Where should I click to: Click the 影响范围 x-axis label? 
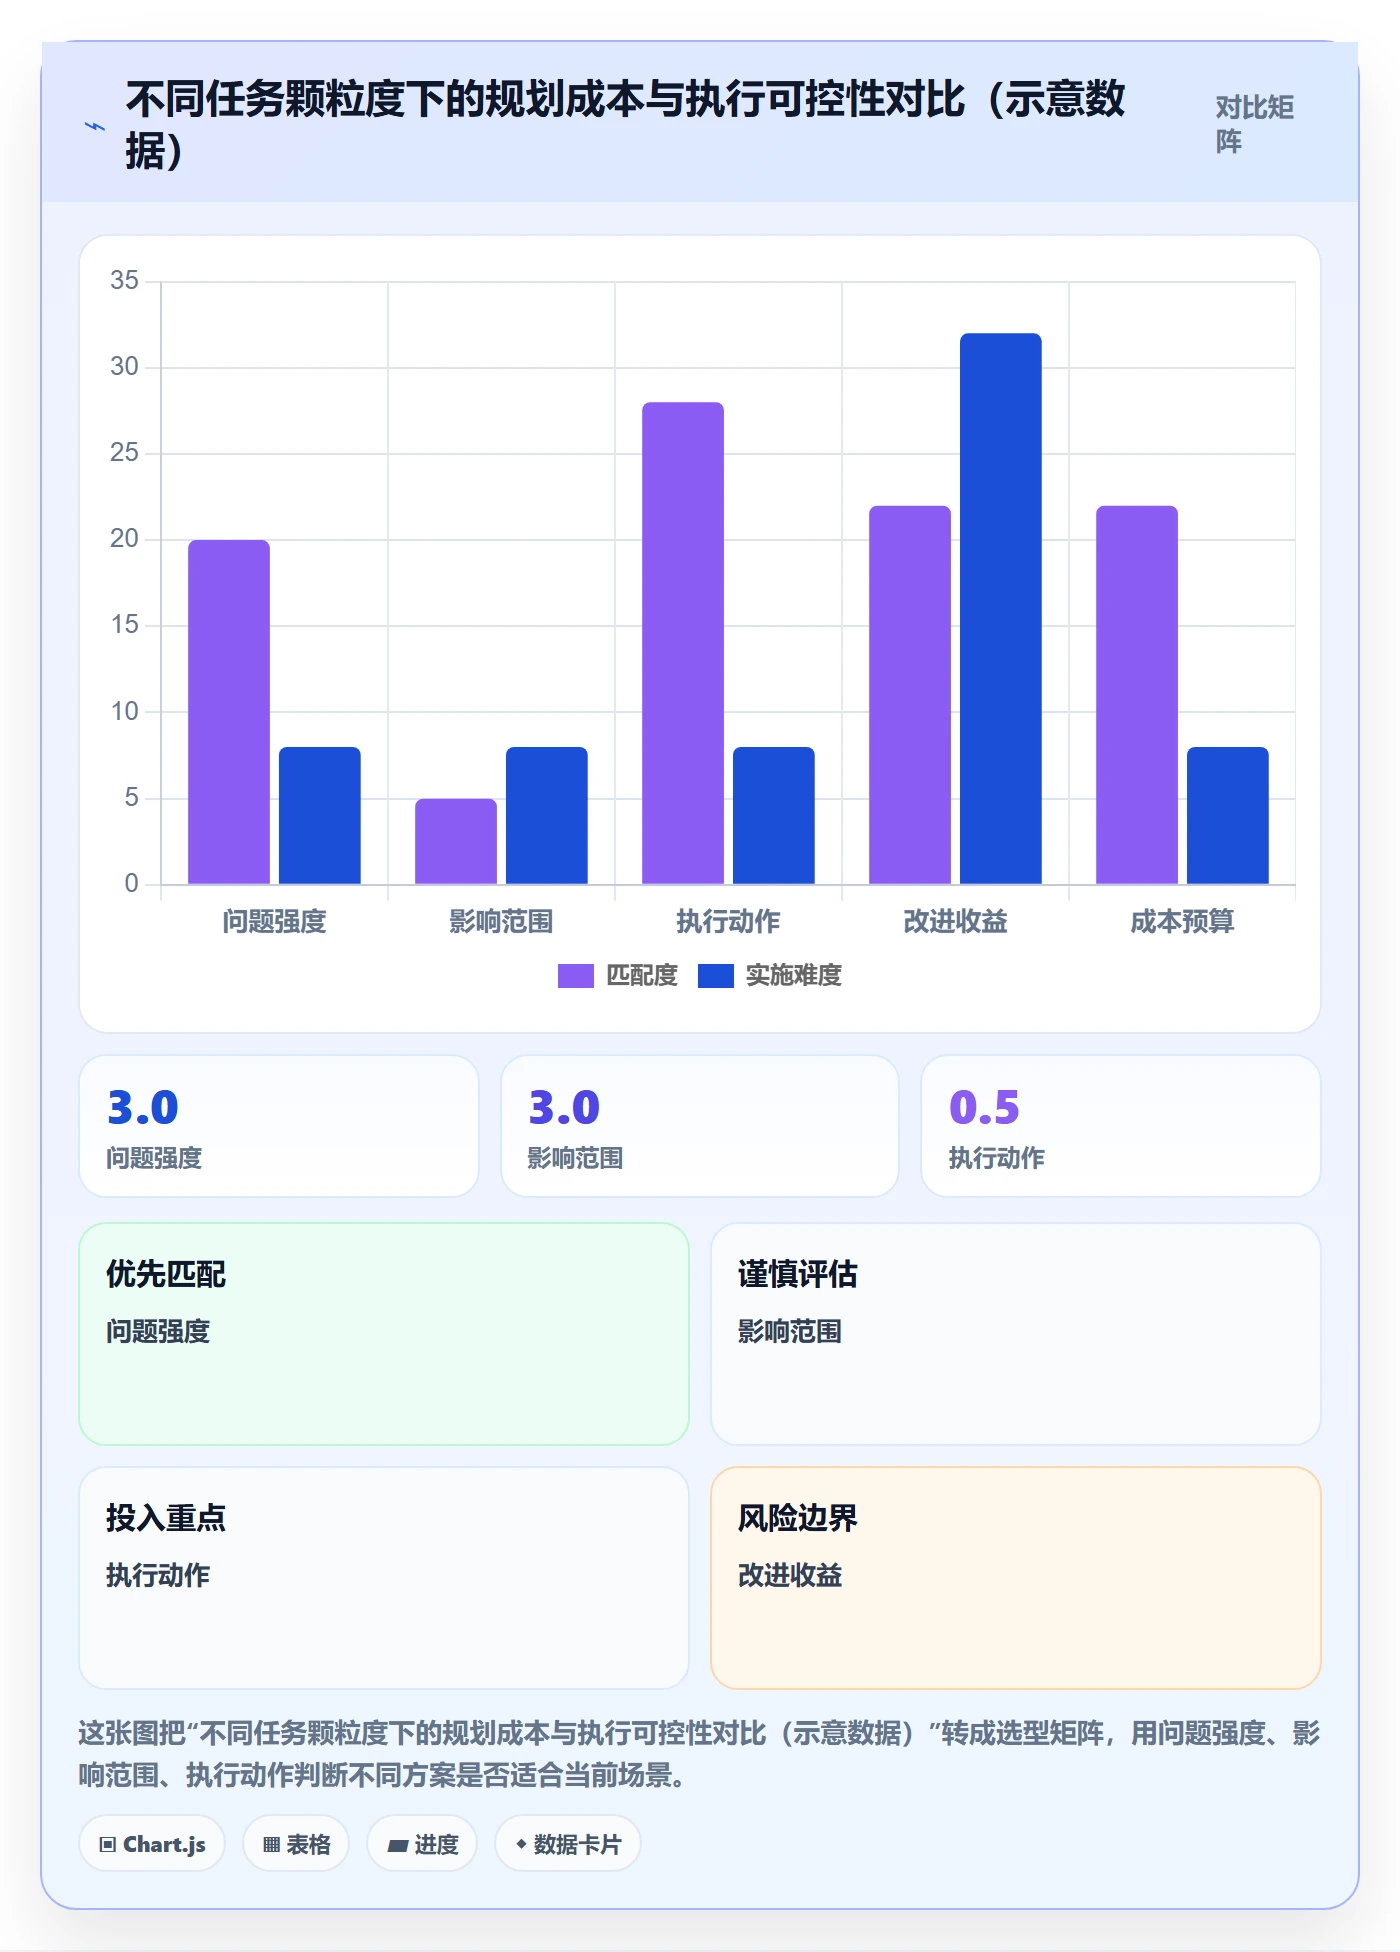click(x=502, y=921)
